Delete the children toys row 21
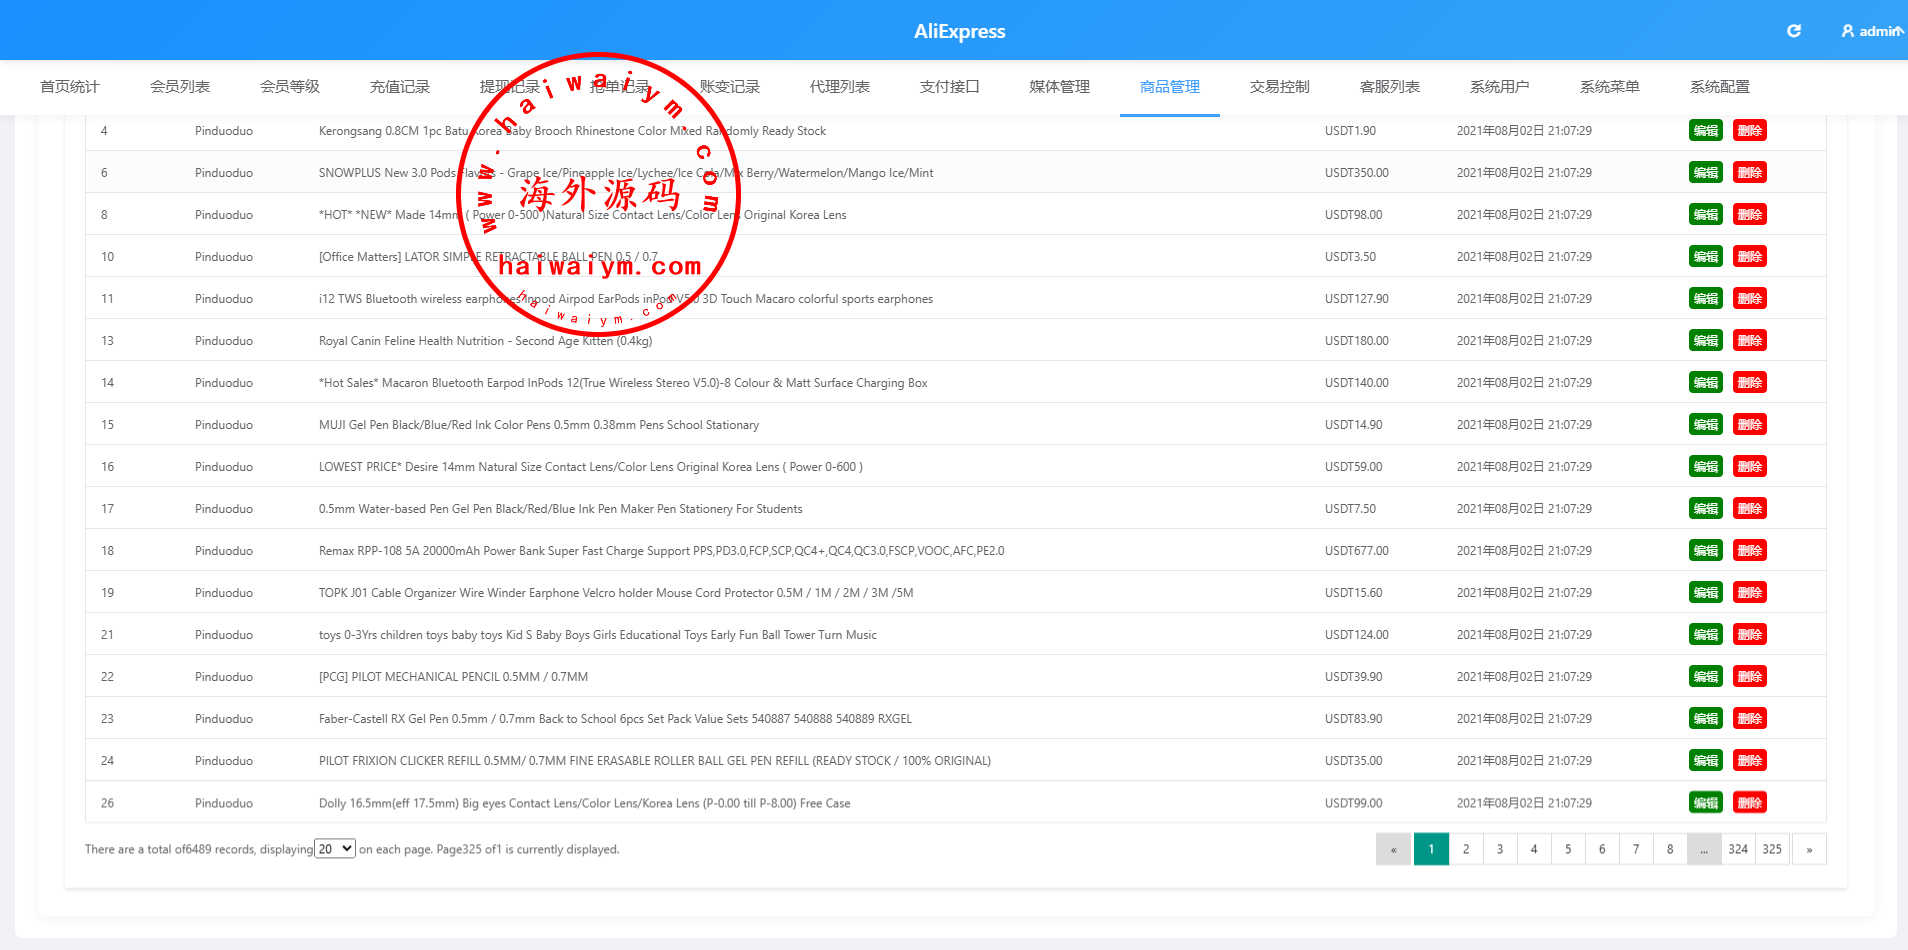Viewport: 1908px width, 950px height. [x=1750, y=635]
